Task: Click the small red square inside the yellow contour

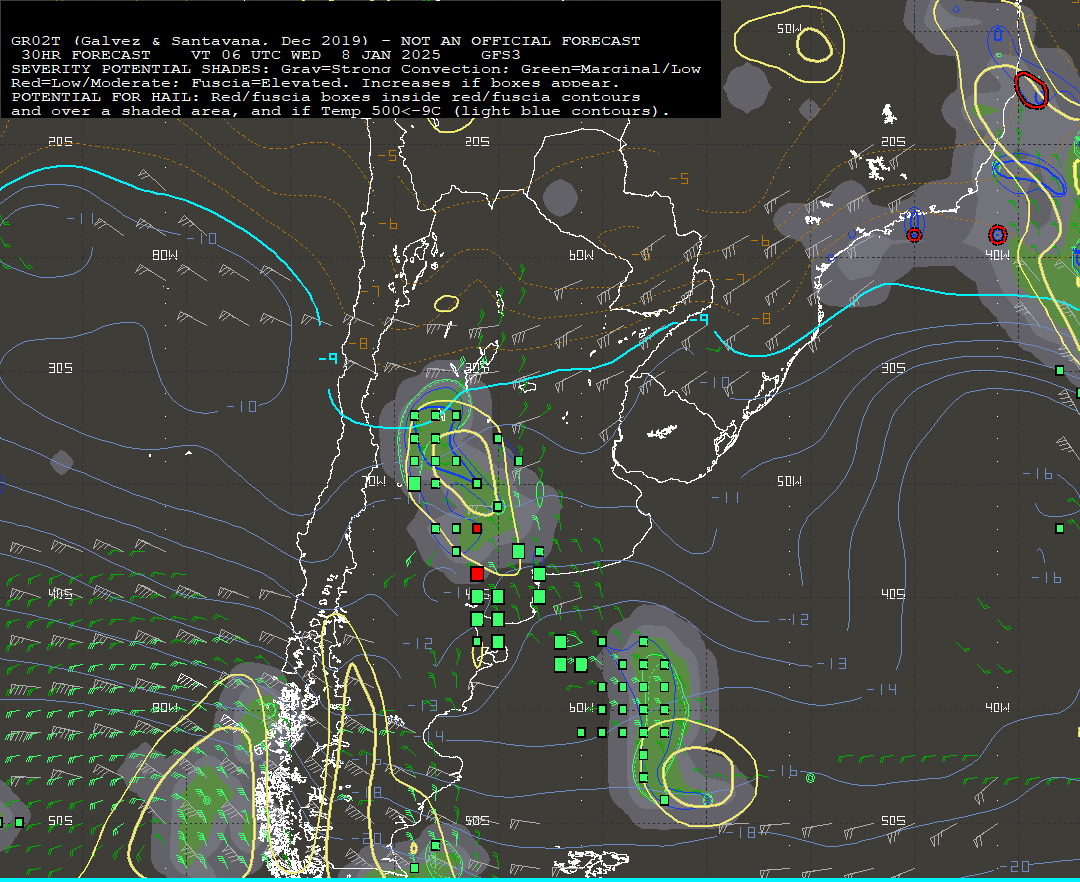Action: (x=477, y=528)
